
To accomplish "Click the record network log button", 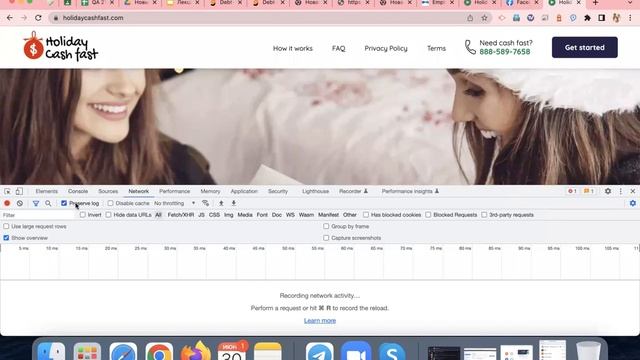I will (7, 203).
